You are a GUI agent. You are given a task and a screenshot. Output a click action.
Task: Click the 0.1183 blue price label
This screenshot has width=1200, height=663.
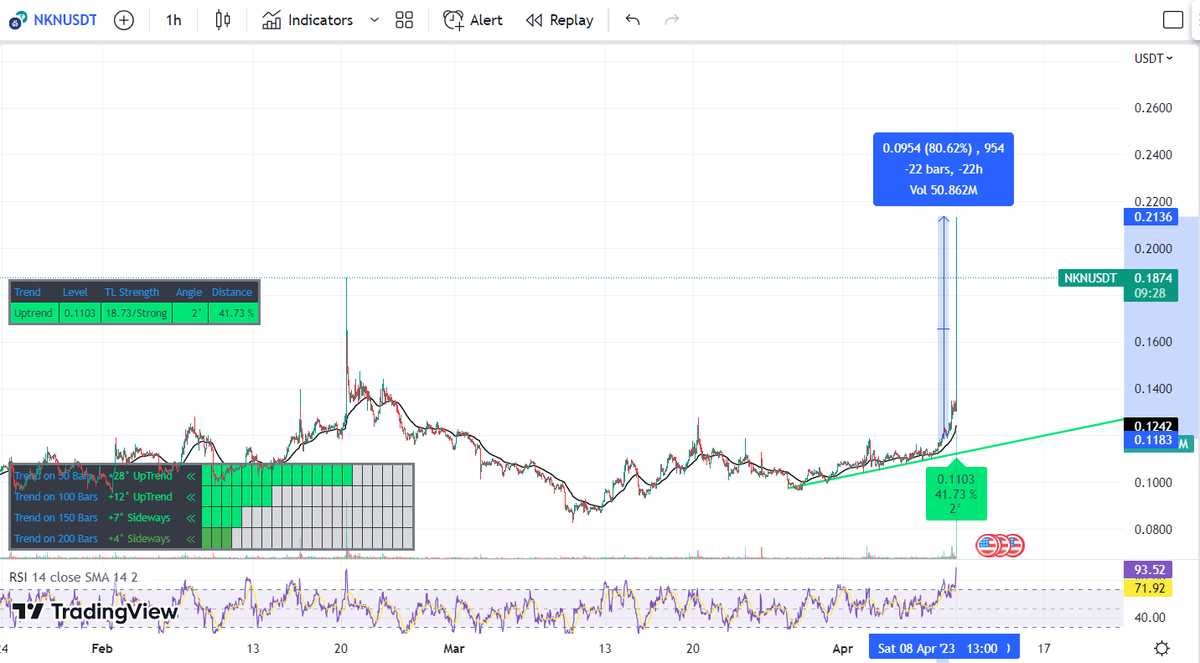(1153, 441)
